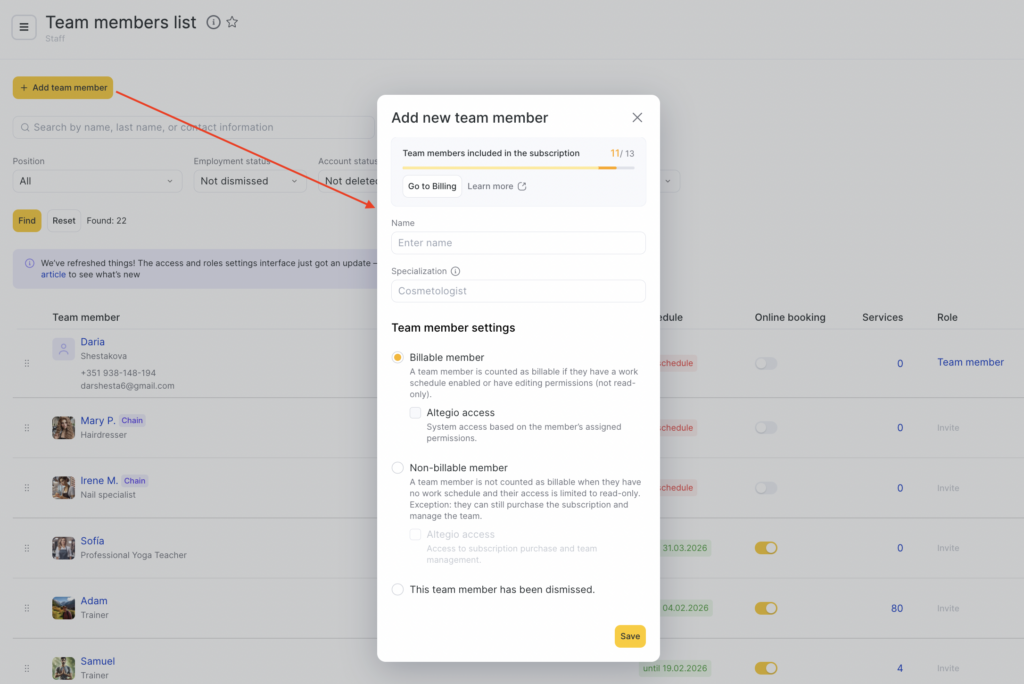
Task: Close the Add new team member dialog
Action: pyautogui.click(x=637, y=118)
